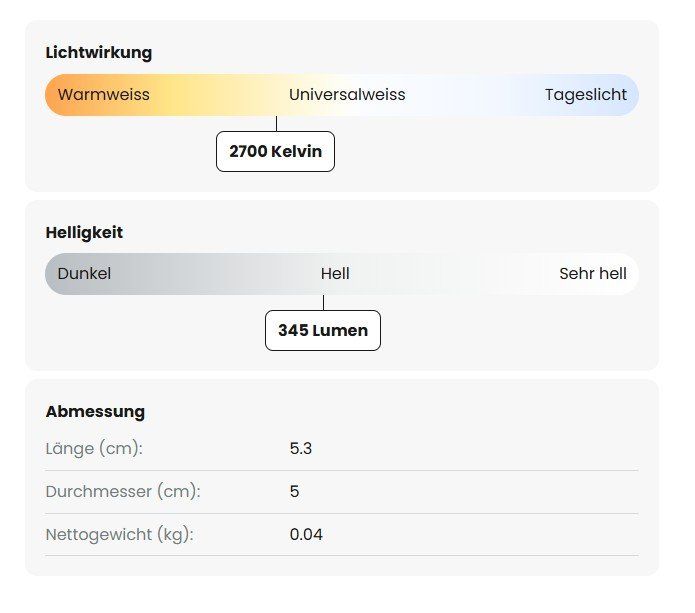Click the tick line above 2700 Kelvin
The image size is (695, 613).
pos(276,123)
